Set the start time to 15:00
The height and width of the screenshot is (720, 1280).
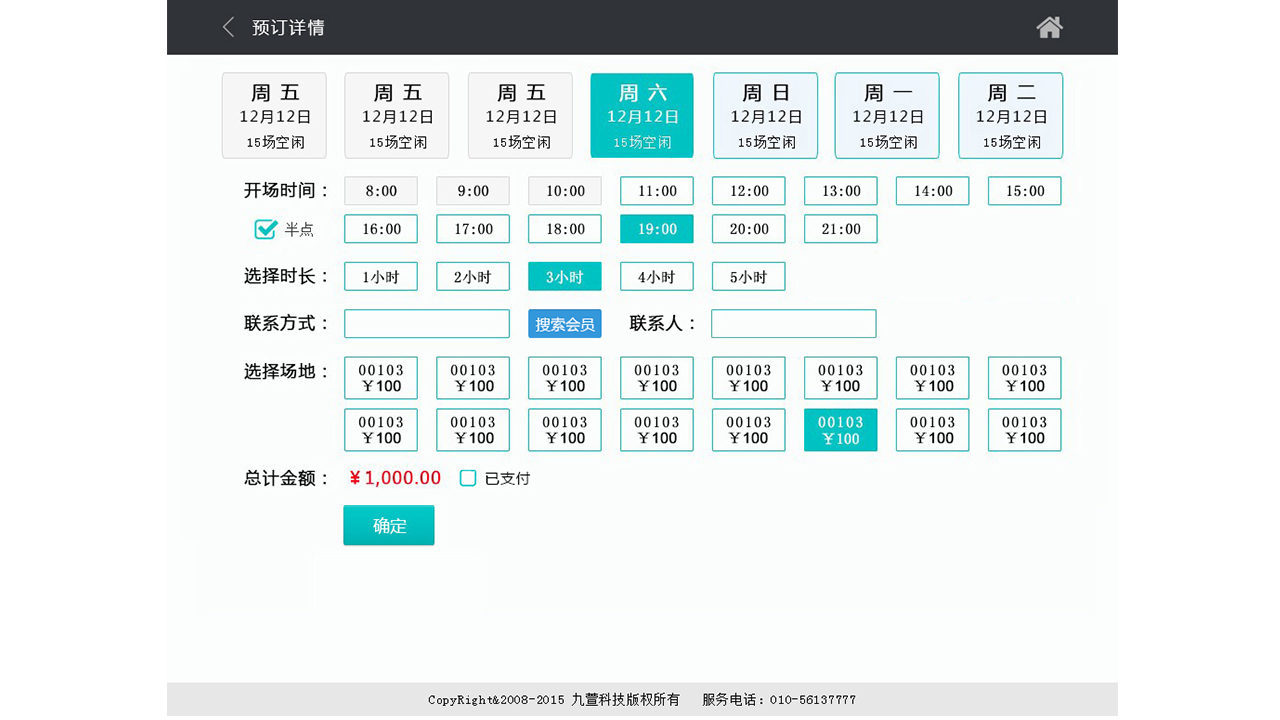(x=1025, y=191)
